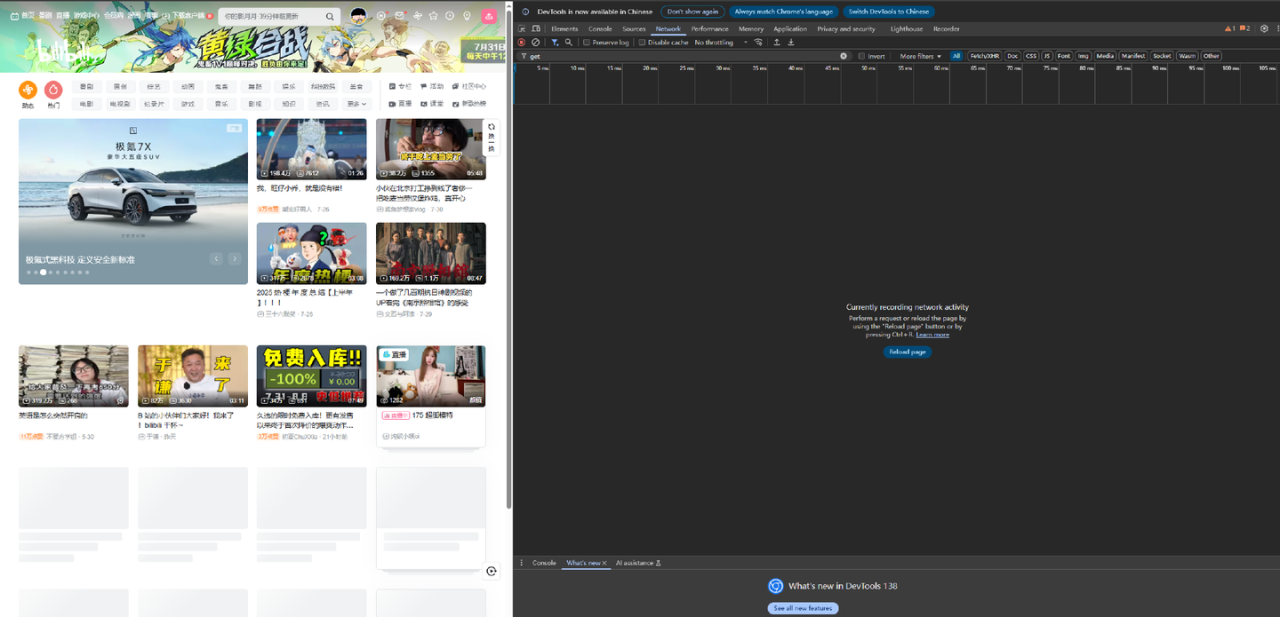The height and width of the screenshot is (617, 1280).
Task: Click the network timeline overview area
Action: tap(895, 87)
